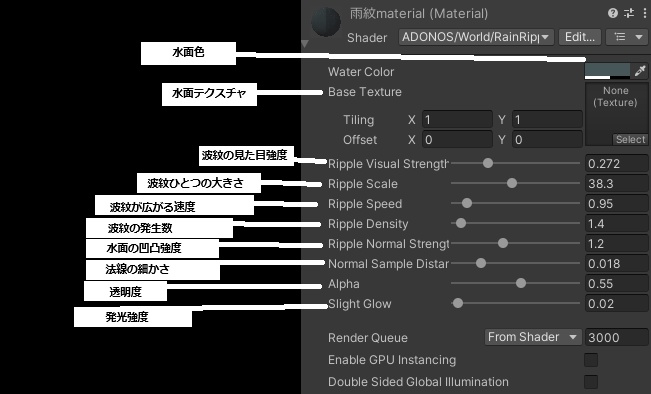This screenshot has width=651, height=394.
Task: Click the Ripple Speed label
Action: [x=365, y=204]
